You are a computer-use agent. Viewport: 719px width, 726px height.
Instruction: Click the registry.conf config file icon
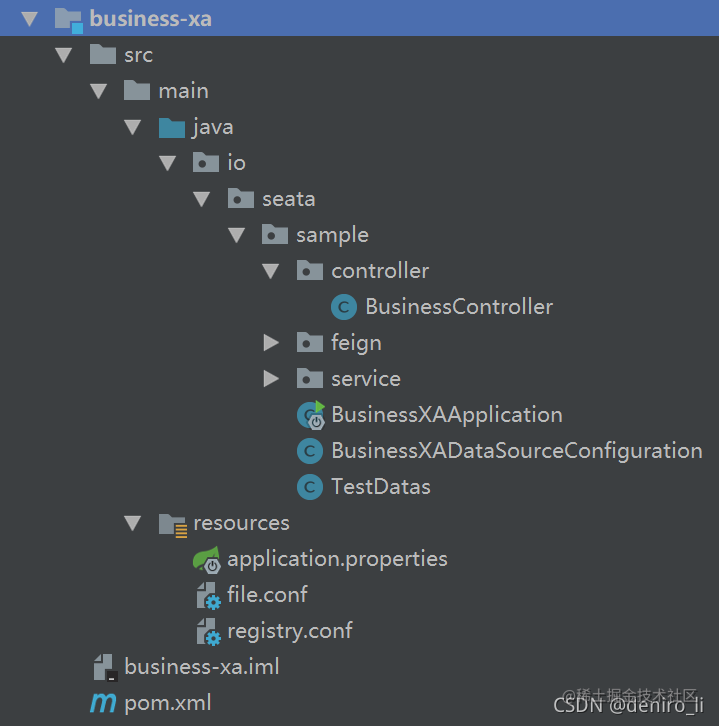[x=208, y=632]
